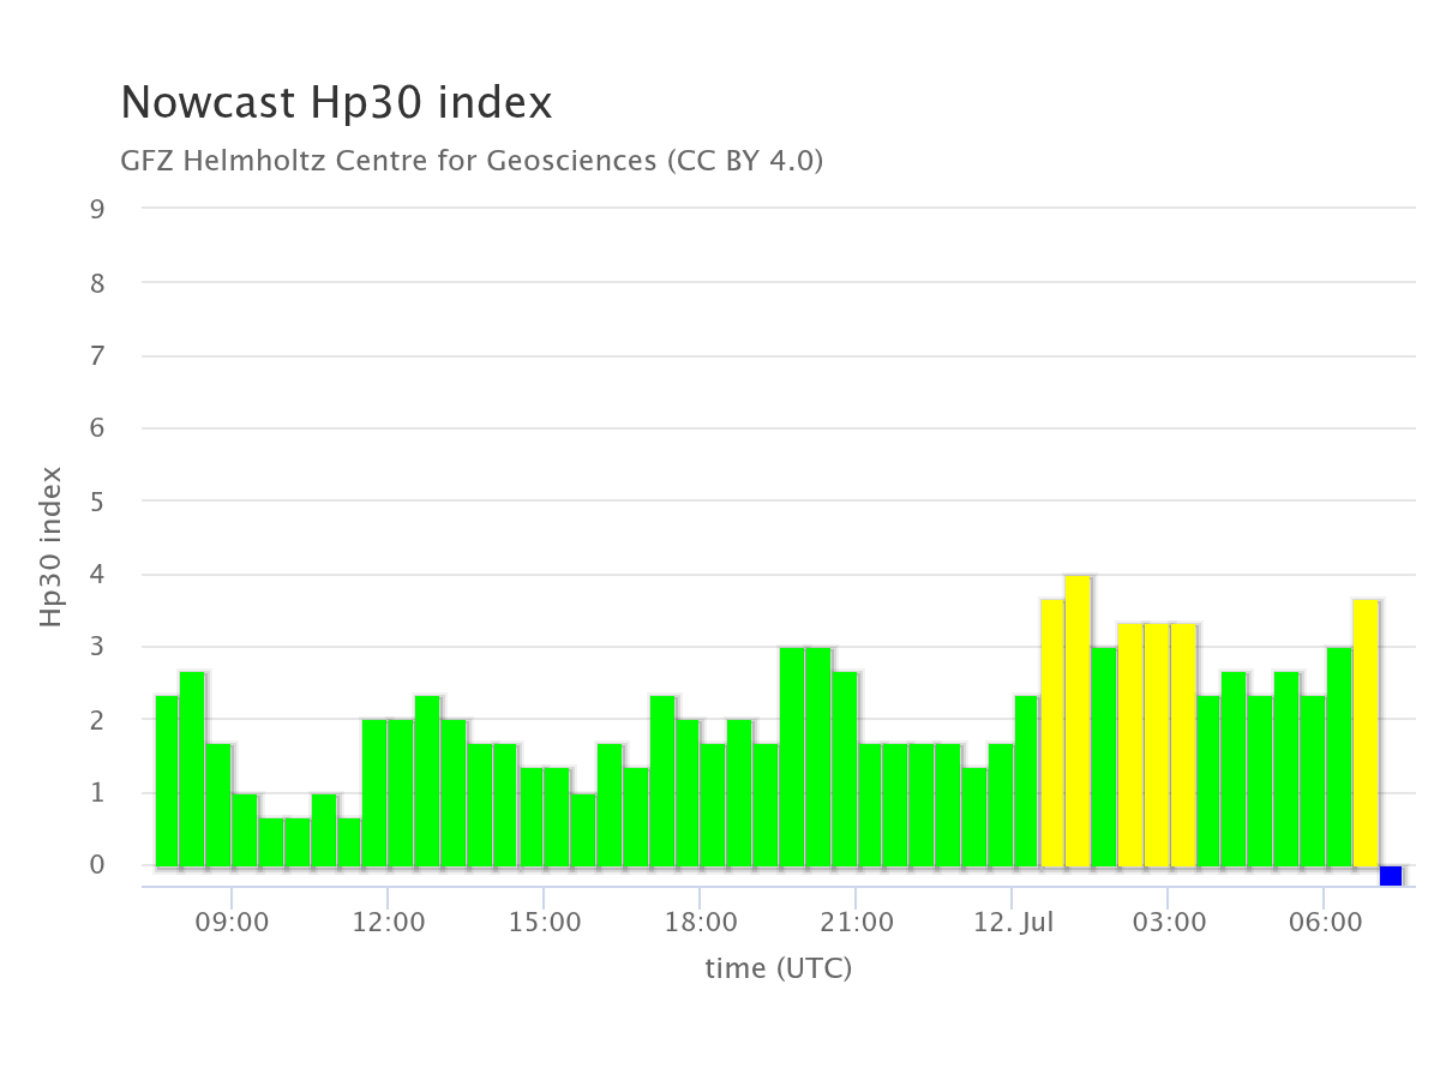Click the 12:00 x-axis label
Image resolution: width=1440 pixels, height=1080 pixels.
coord(388,922)
